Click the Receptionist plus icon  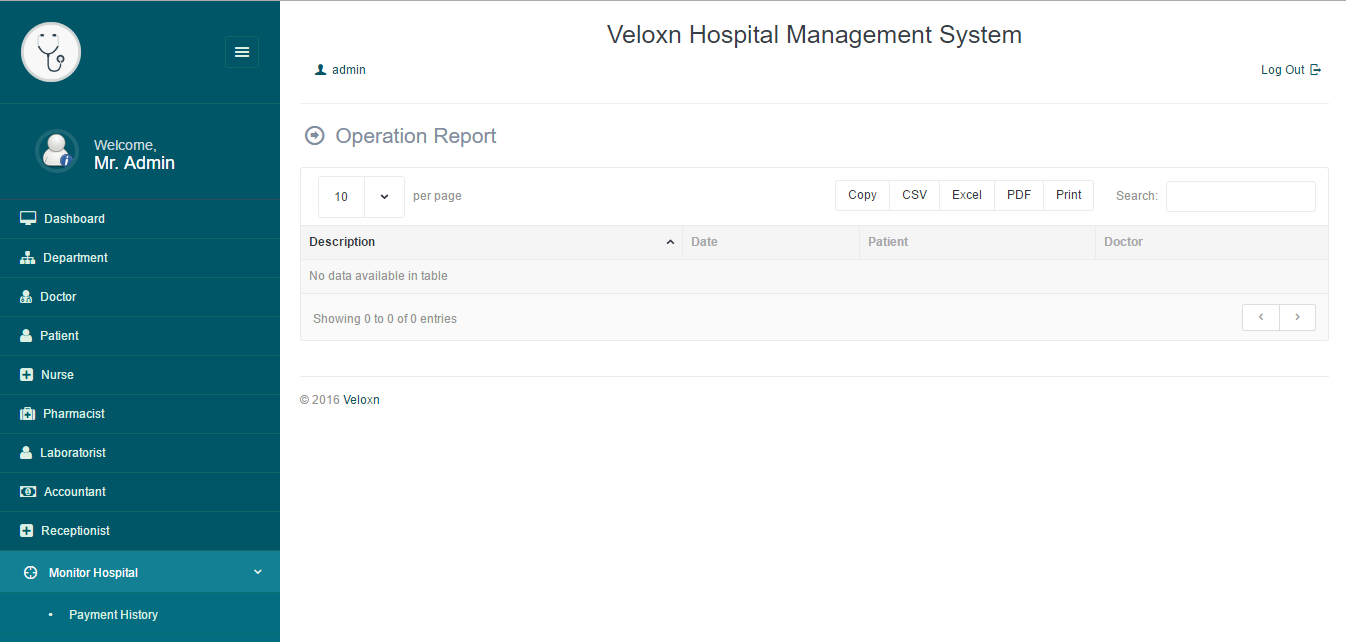point(27,531)
